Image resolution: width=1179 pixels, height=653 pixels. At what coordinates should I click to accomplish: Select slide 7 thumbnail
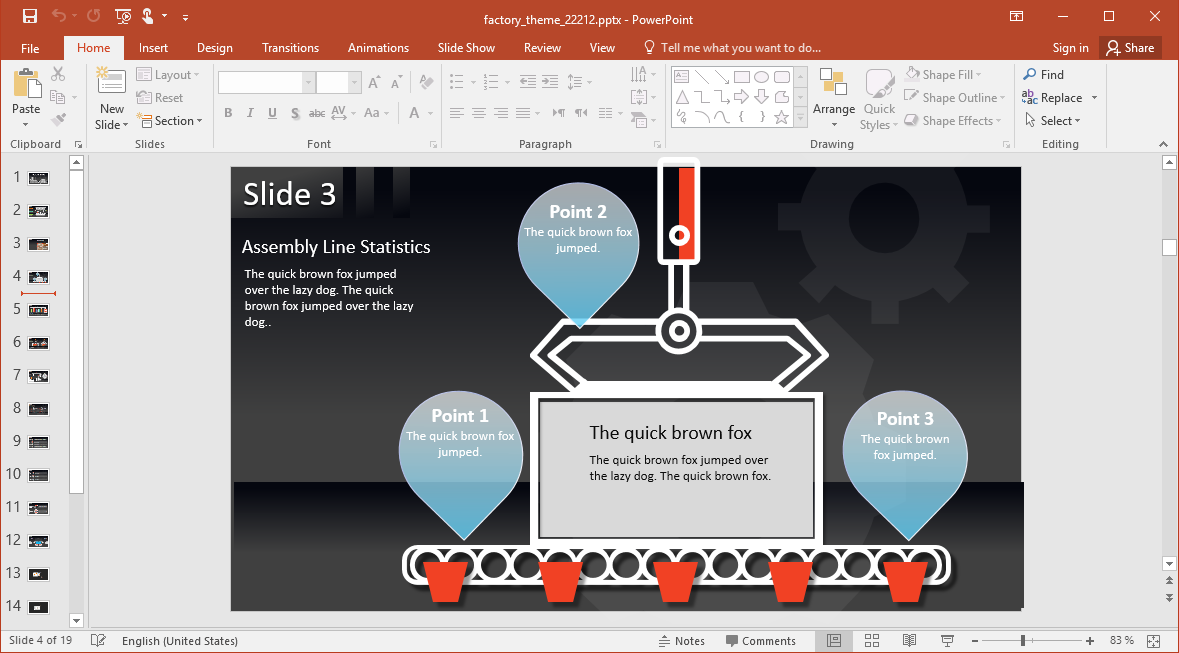pyautogui.click(x=39, y=376)
